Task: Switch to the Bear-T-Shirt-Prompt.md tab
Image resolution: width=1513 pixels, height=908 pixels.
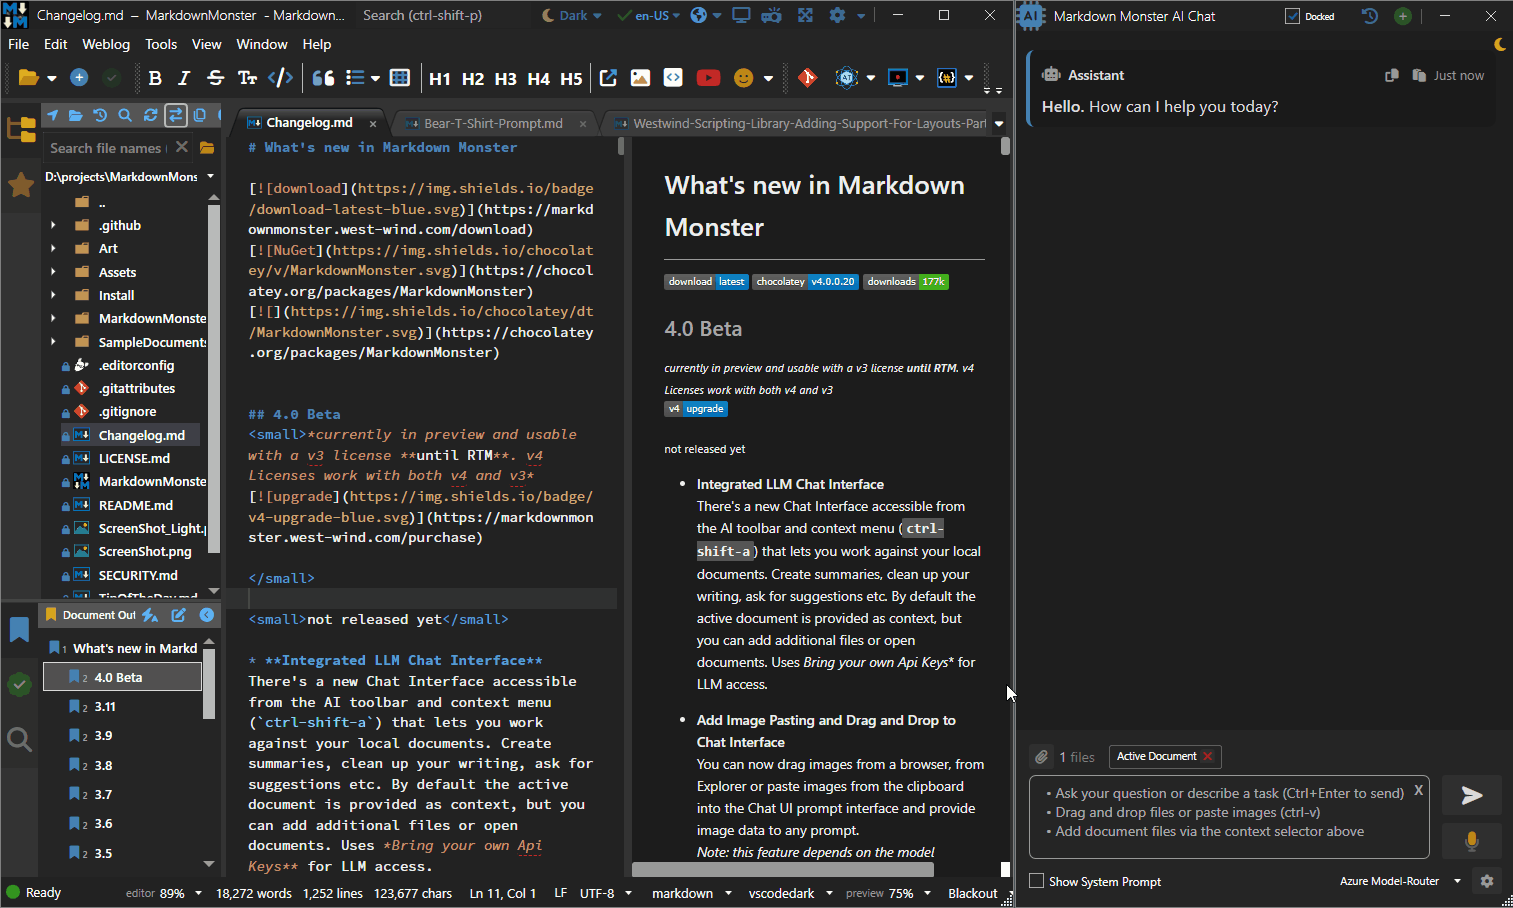Action: click(x=493, y=123)
